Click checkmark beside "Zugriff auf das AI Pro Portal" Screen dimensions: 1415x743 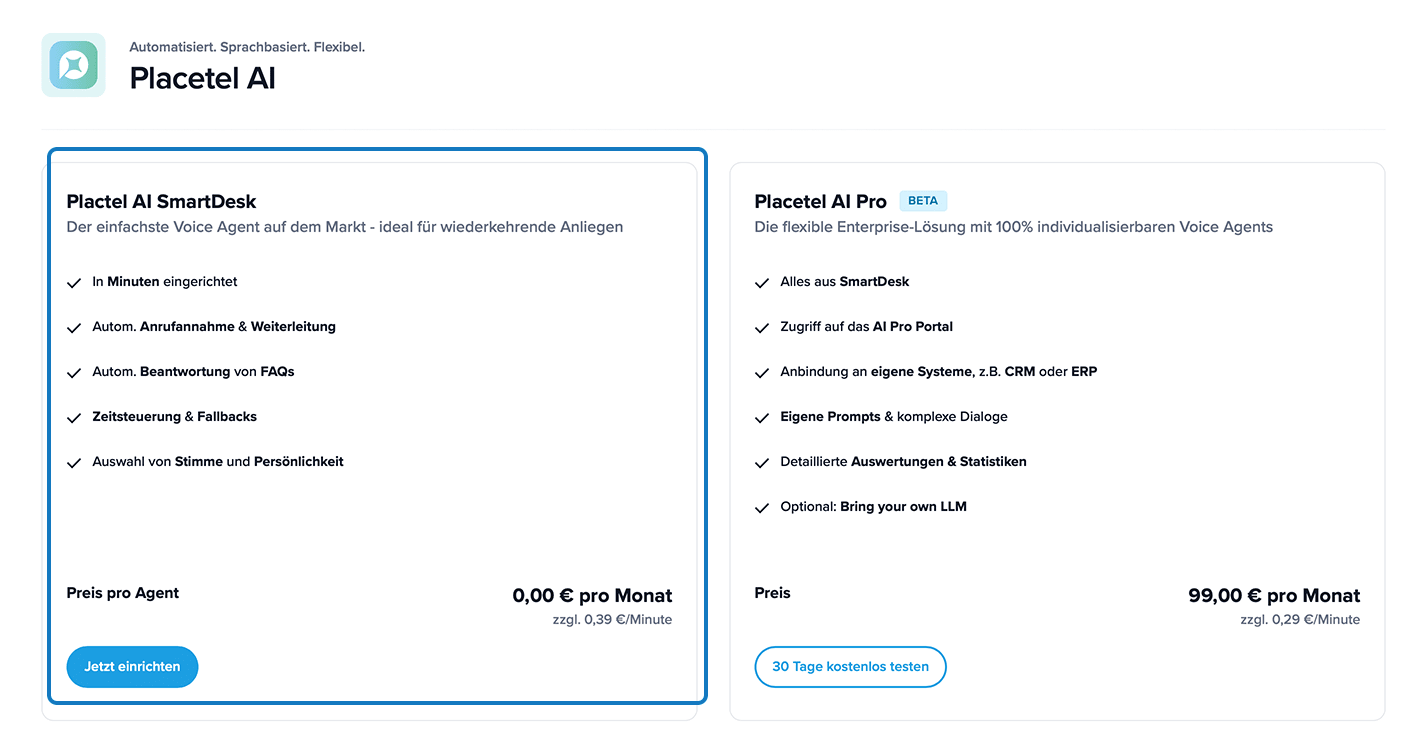pos(762,328)
